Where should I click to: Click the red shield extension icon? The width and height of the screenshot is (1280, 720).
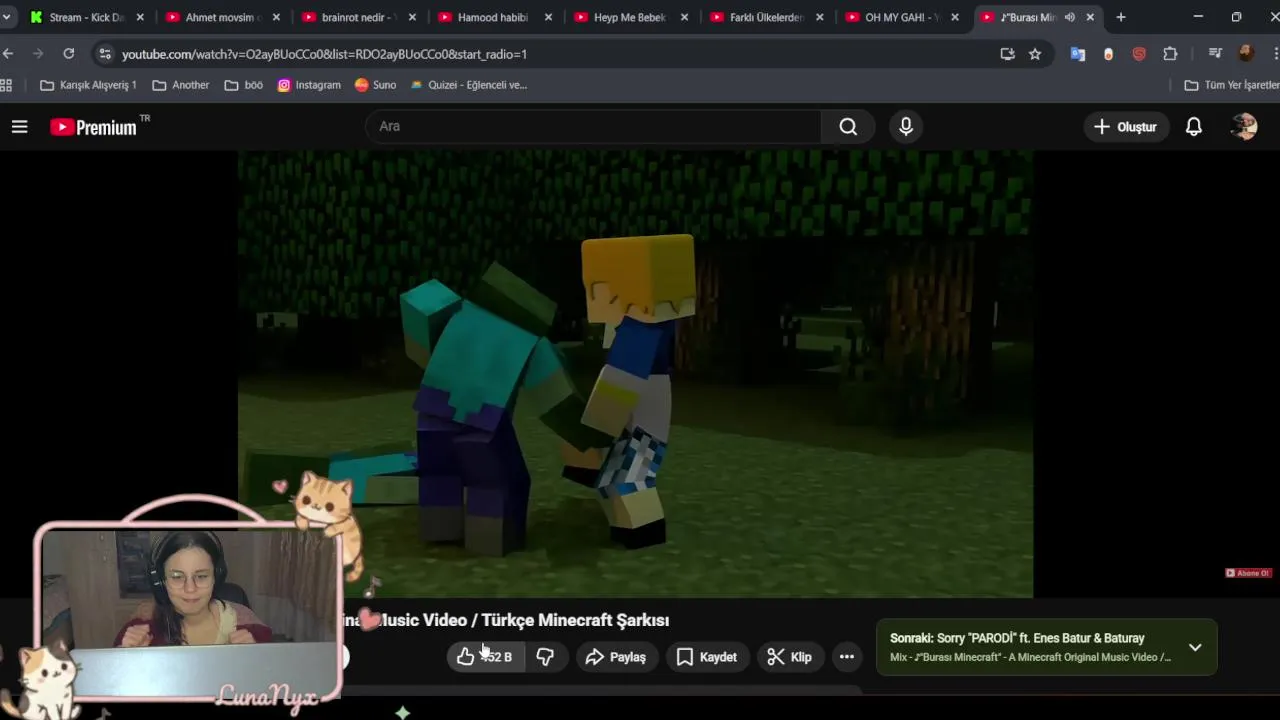click(x=1139, y=54)
